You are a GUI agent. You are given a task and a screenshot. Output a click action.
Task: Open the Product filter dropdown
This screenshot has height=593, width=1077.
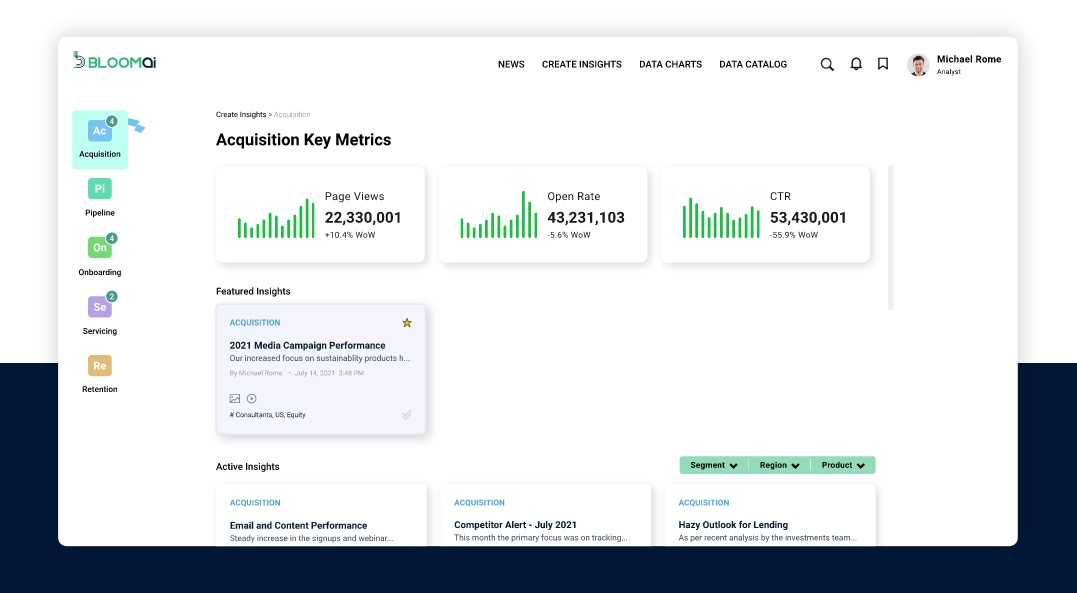click(x=843, y=465)
